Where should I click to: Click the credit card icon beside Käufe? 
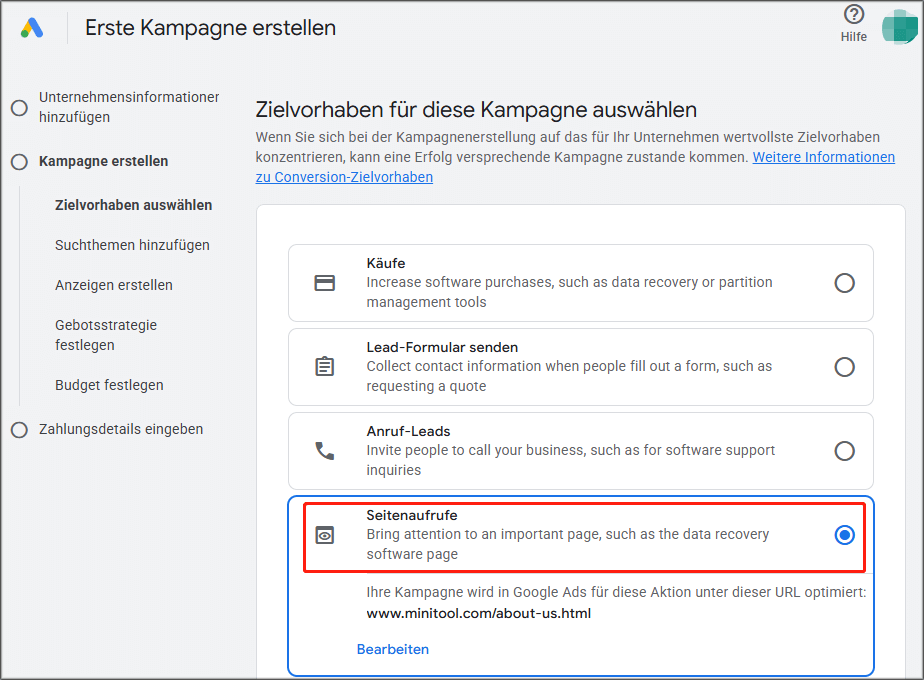click(325, 283)
